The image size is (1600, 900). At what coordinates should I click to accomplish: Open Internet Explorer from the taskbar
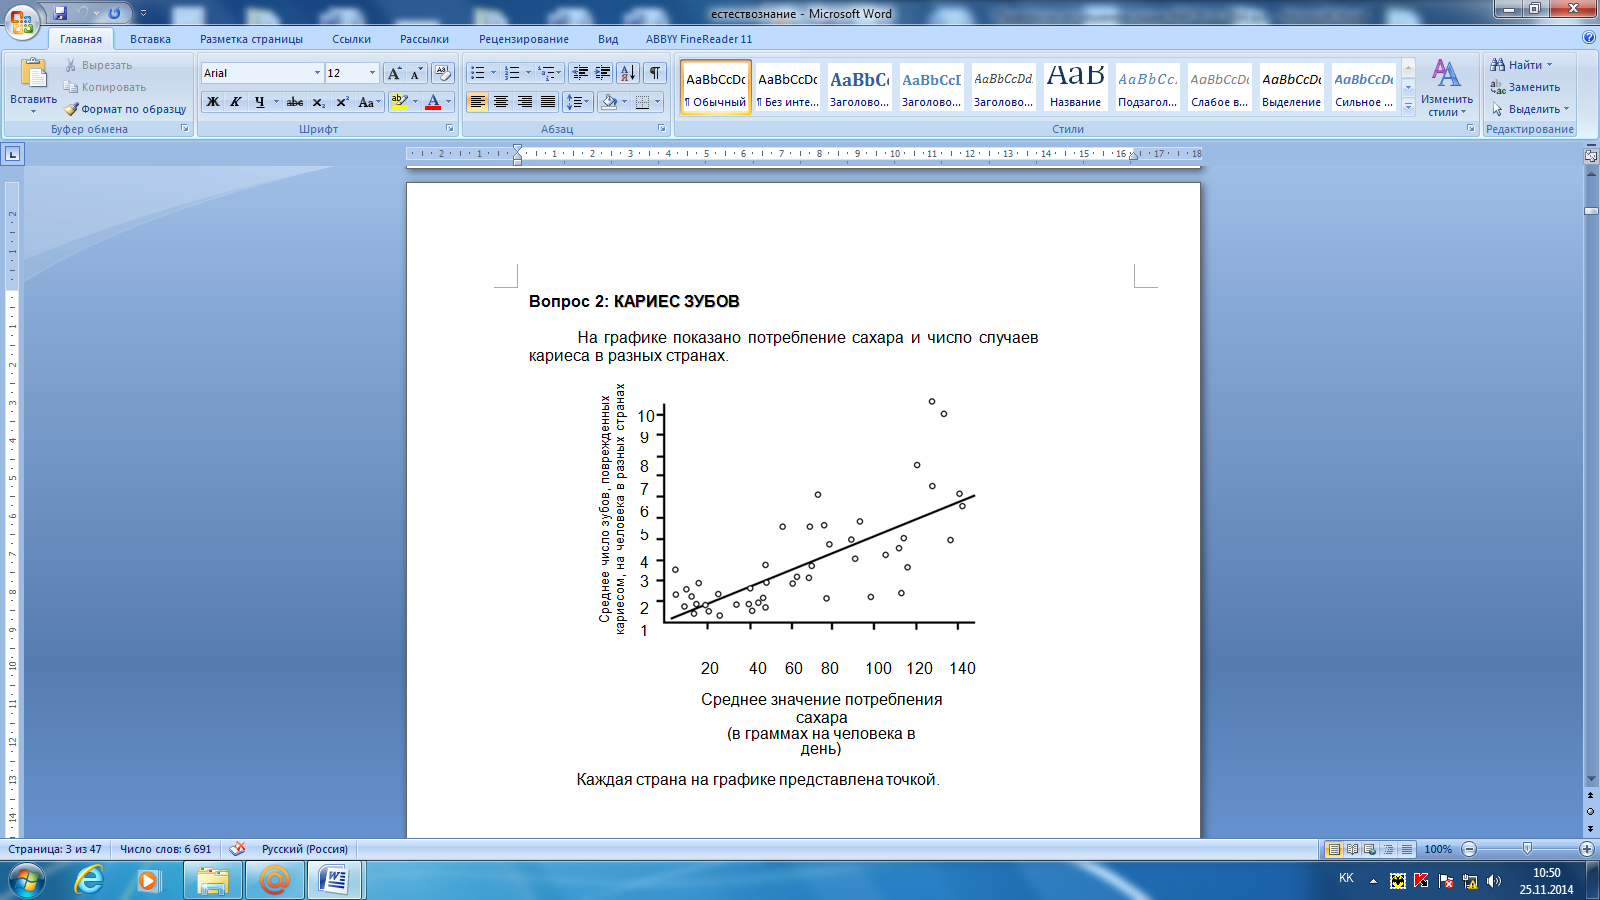click(x=89, y=880)
